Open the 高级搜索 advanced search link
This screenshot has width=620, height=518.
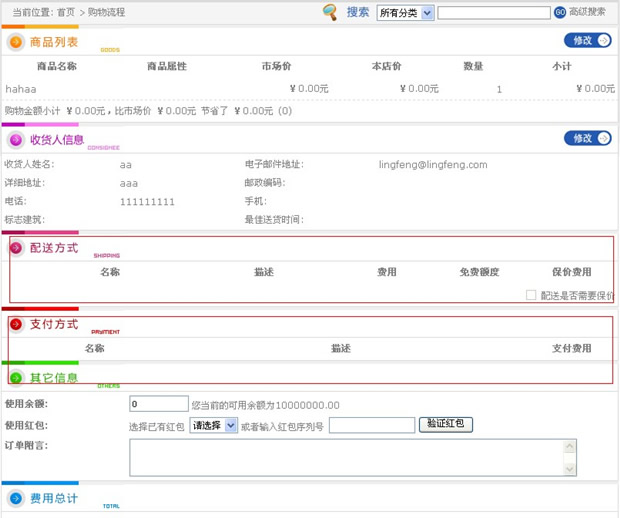point(587,12)
